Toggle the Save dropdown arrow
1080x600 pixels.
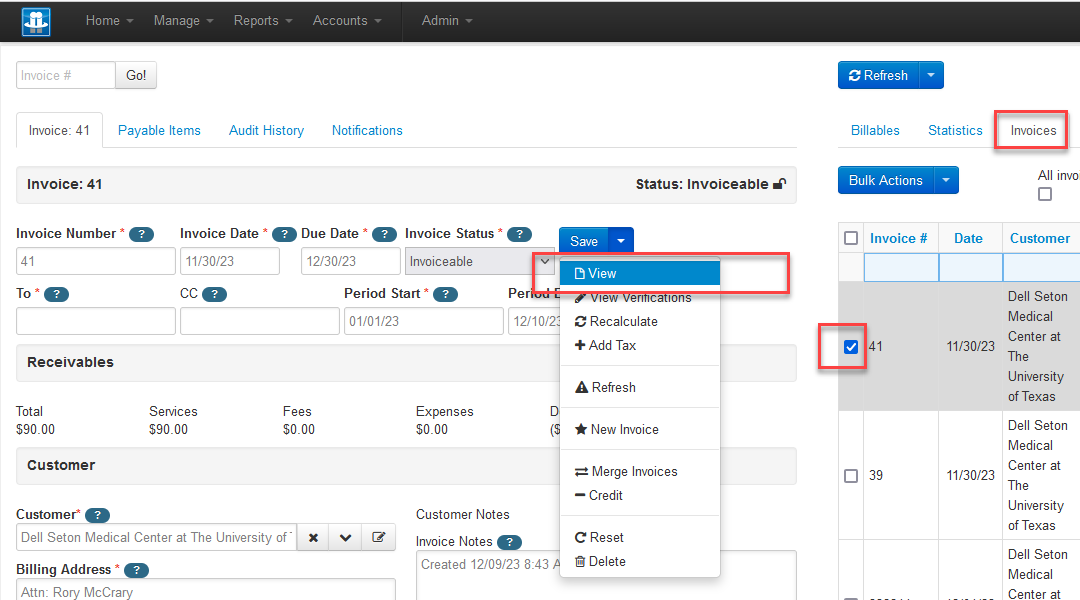621,241
